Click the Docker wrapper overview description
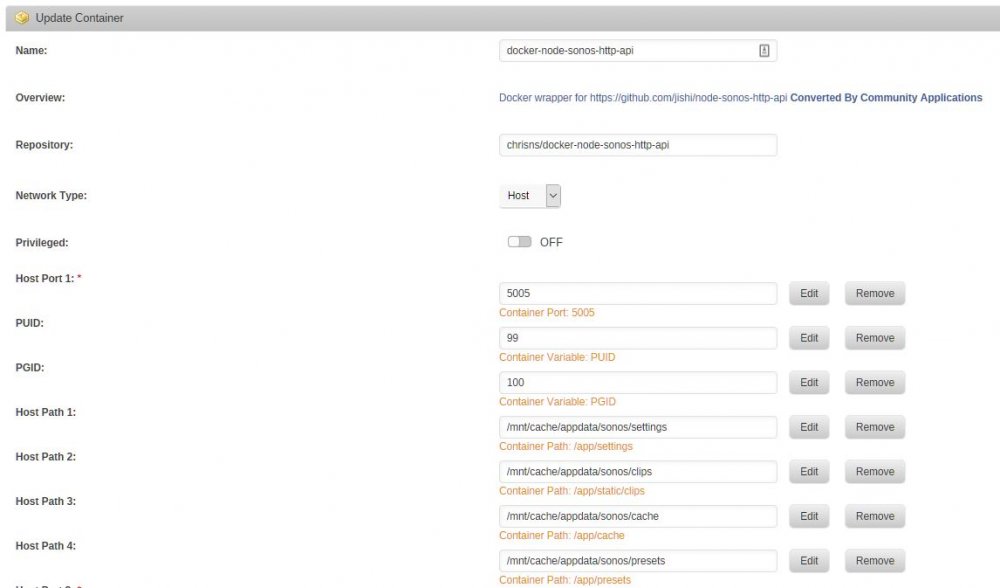Viewport: 1000px width, 588px height. [643, 98]
